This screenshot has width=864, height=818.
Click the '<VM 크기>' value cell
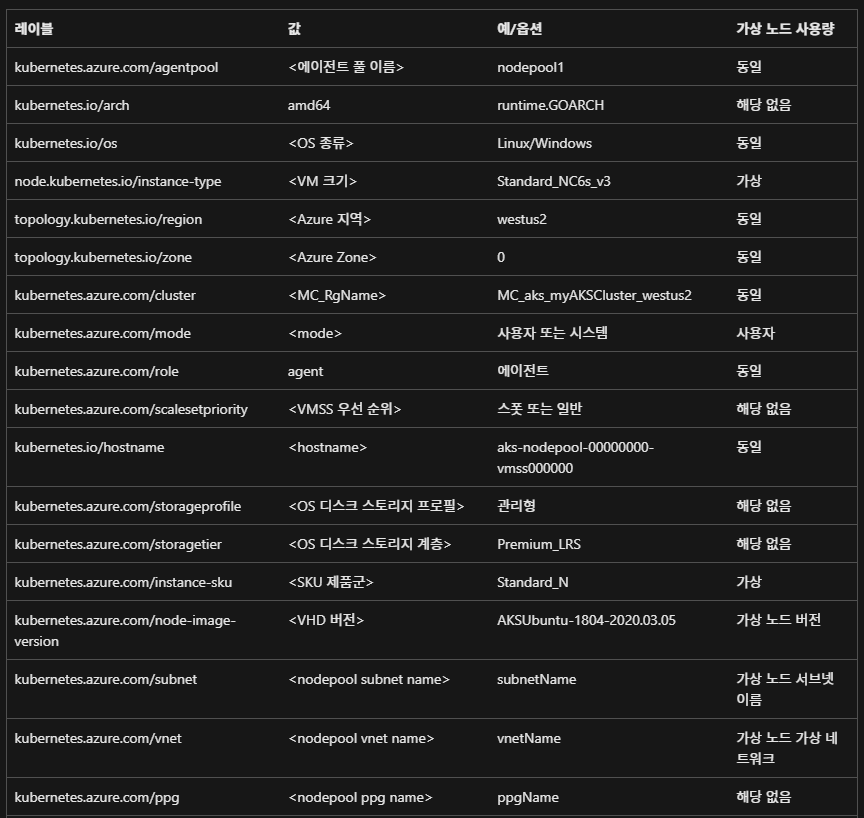click(x=322, y=181)
